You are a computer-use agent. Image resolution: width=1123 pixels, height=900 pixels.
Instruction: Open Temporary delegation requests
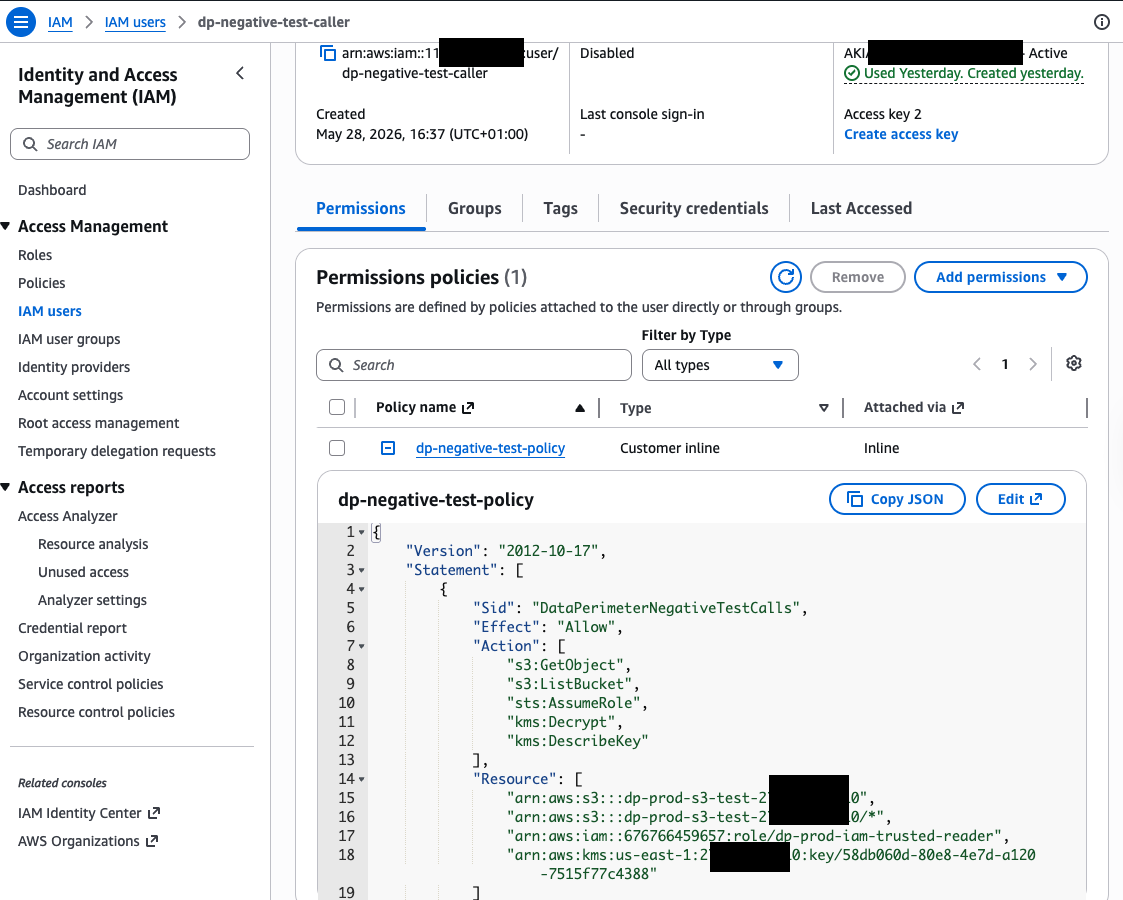117,451
